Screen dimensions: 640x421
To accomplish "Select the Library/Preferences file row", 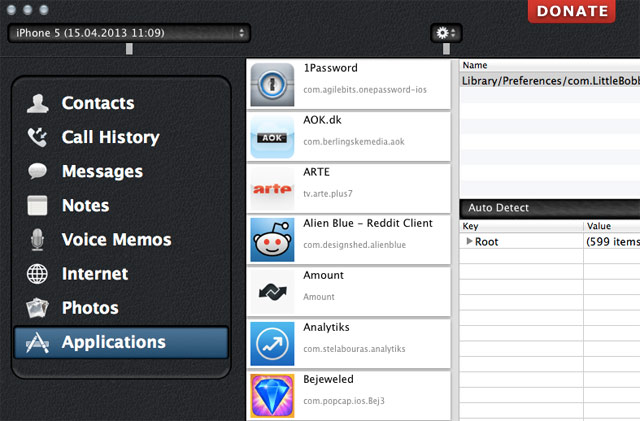I will coord(550,81).
